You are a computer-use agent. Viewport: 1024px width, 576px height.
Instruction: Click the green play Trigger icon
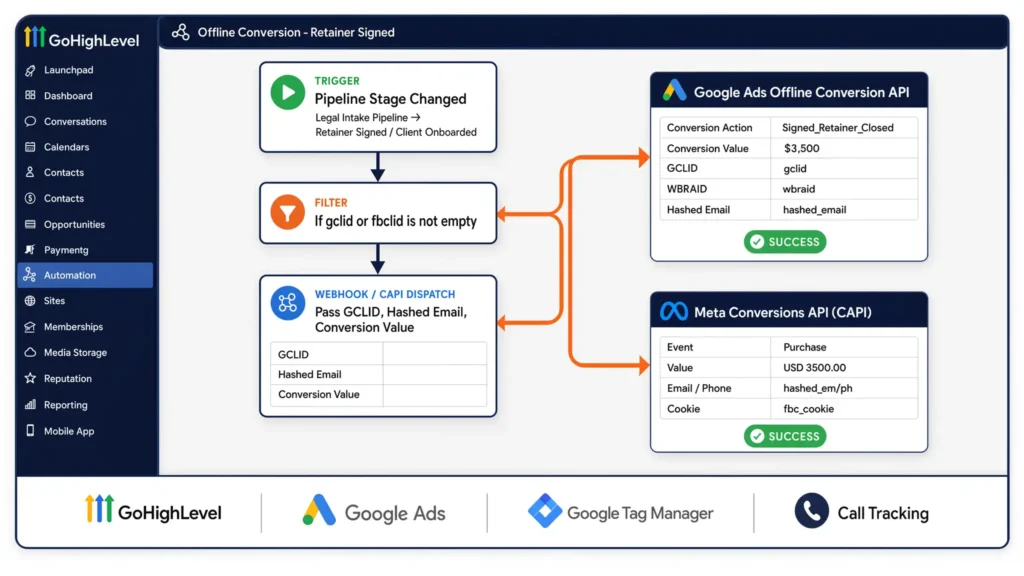(287, 92)
